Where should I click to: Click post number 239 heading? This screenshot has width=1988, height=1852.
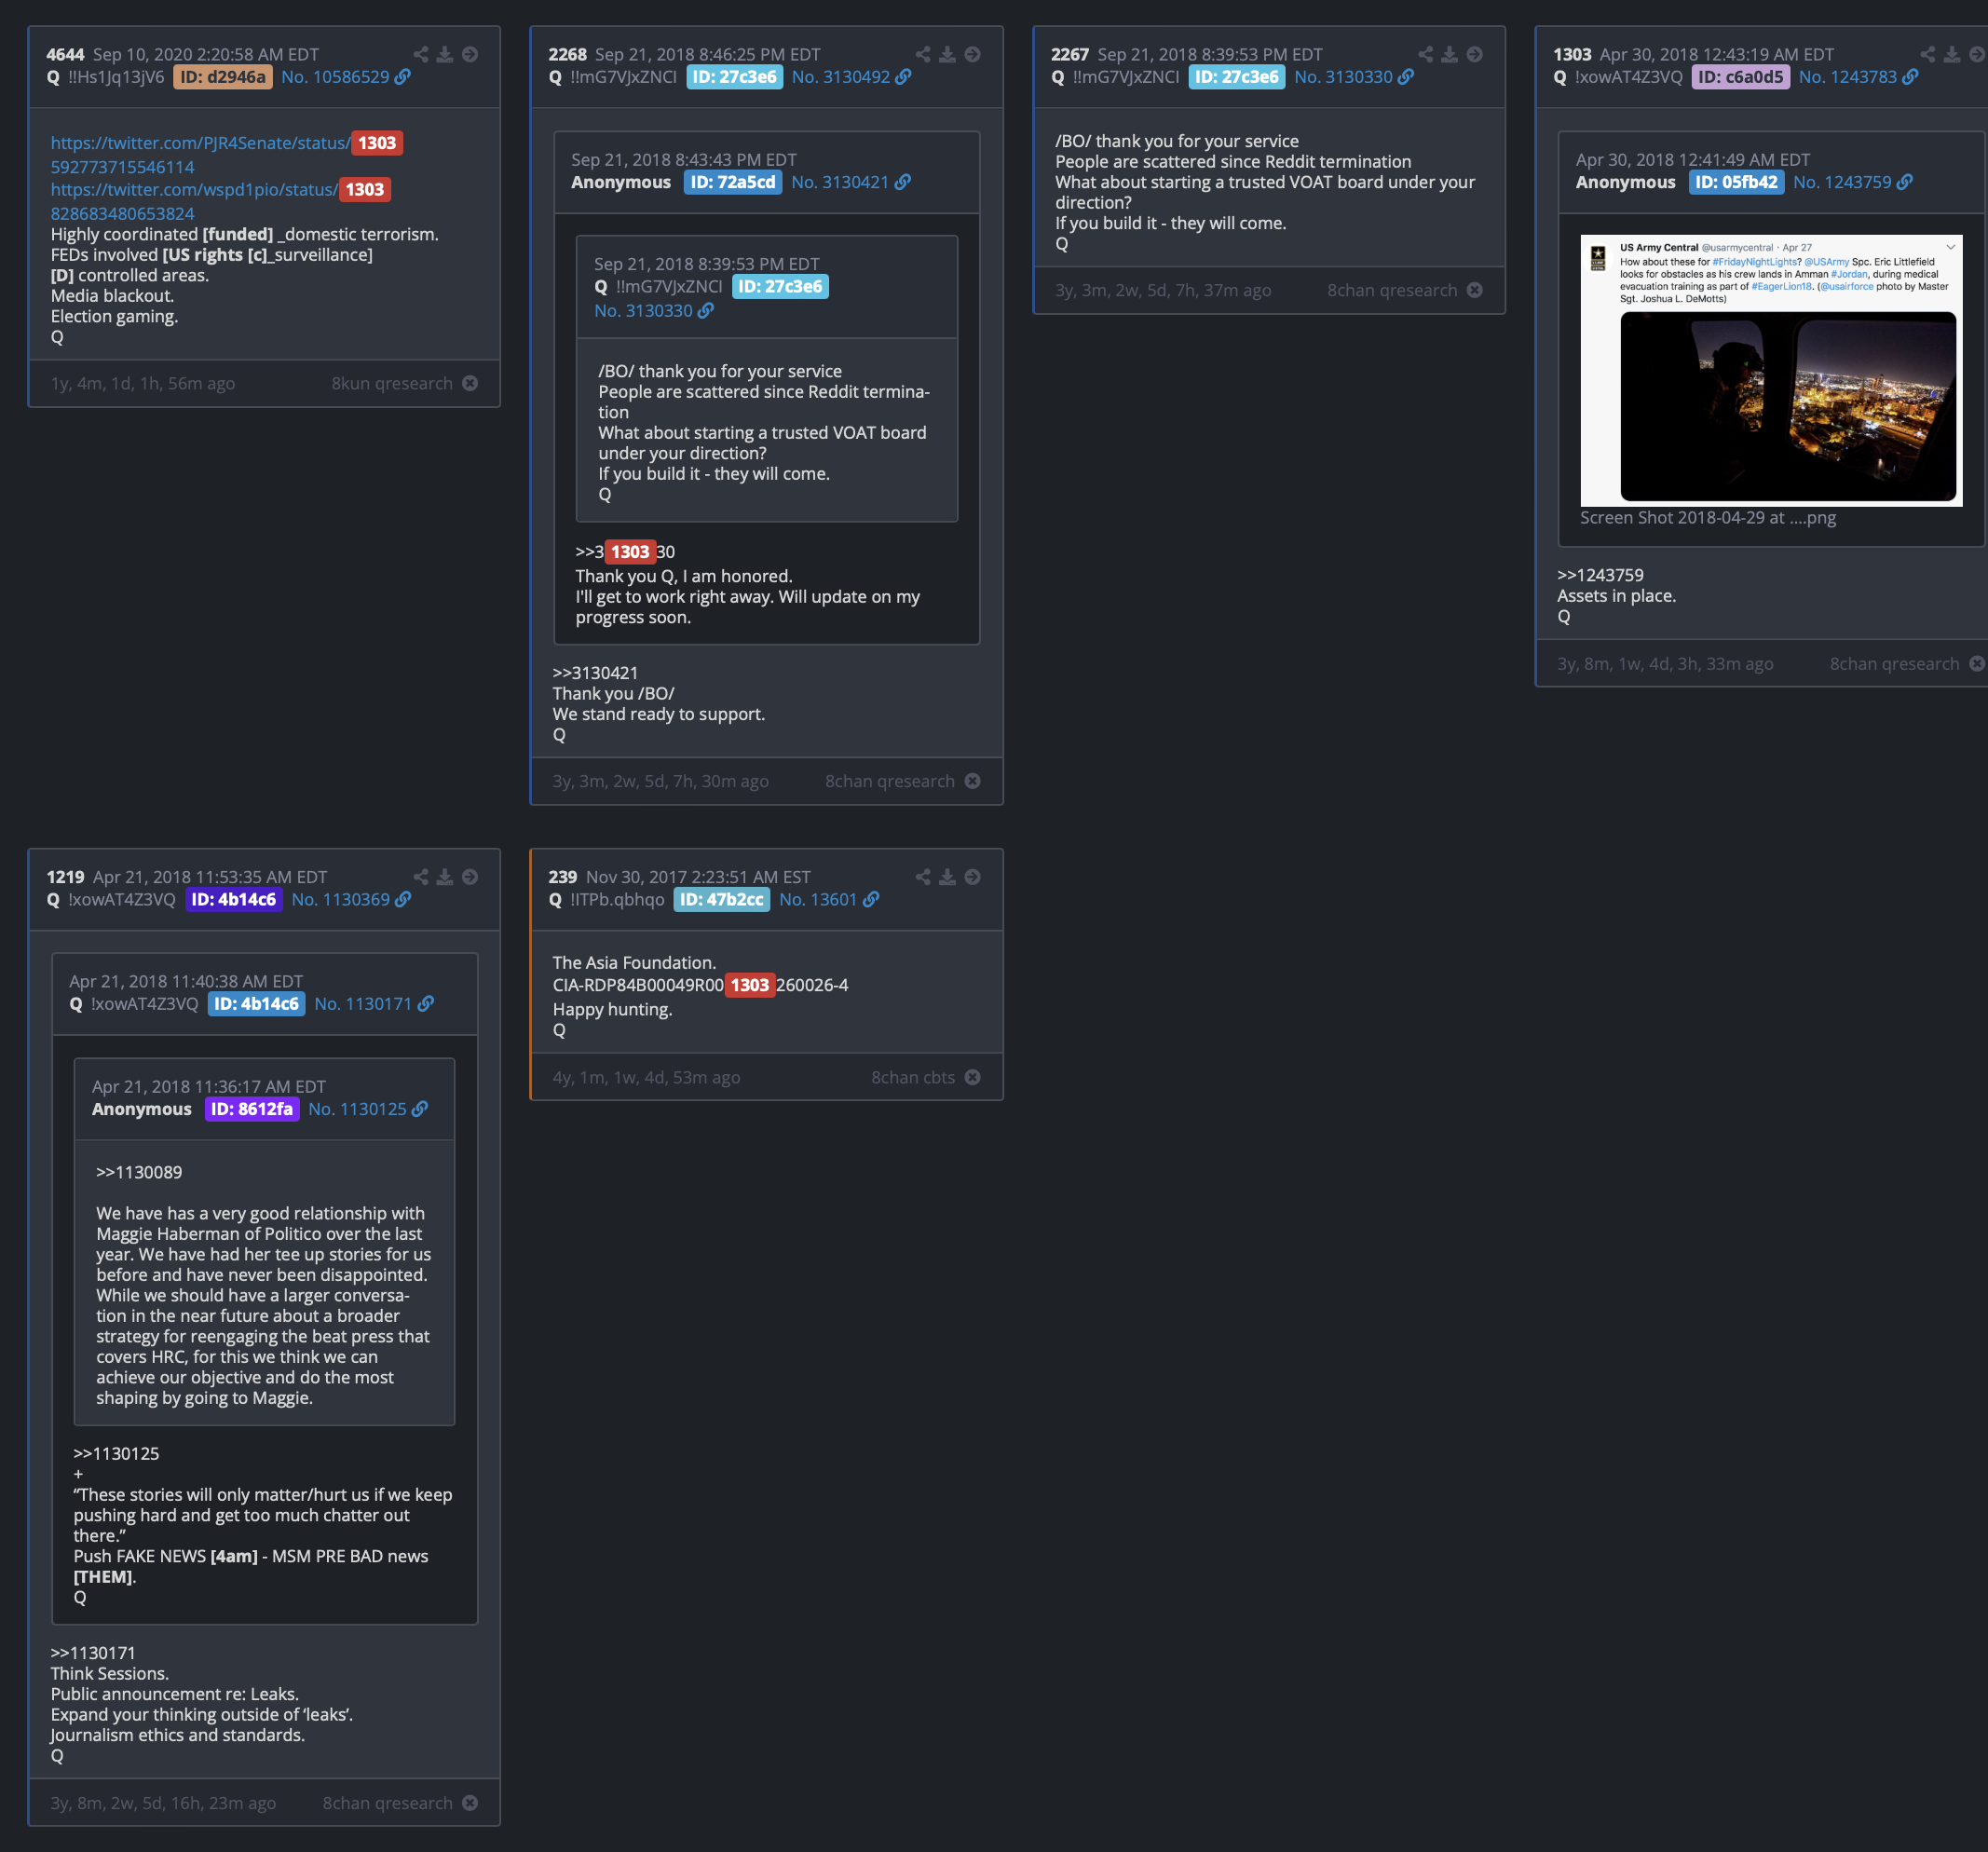click(x=562, y=877)
